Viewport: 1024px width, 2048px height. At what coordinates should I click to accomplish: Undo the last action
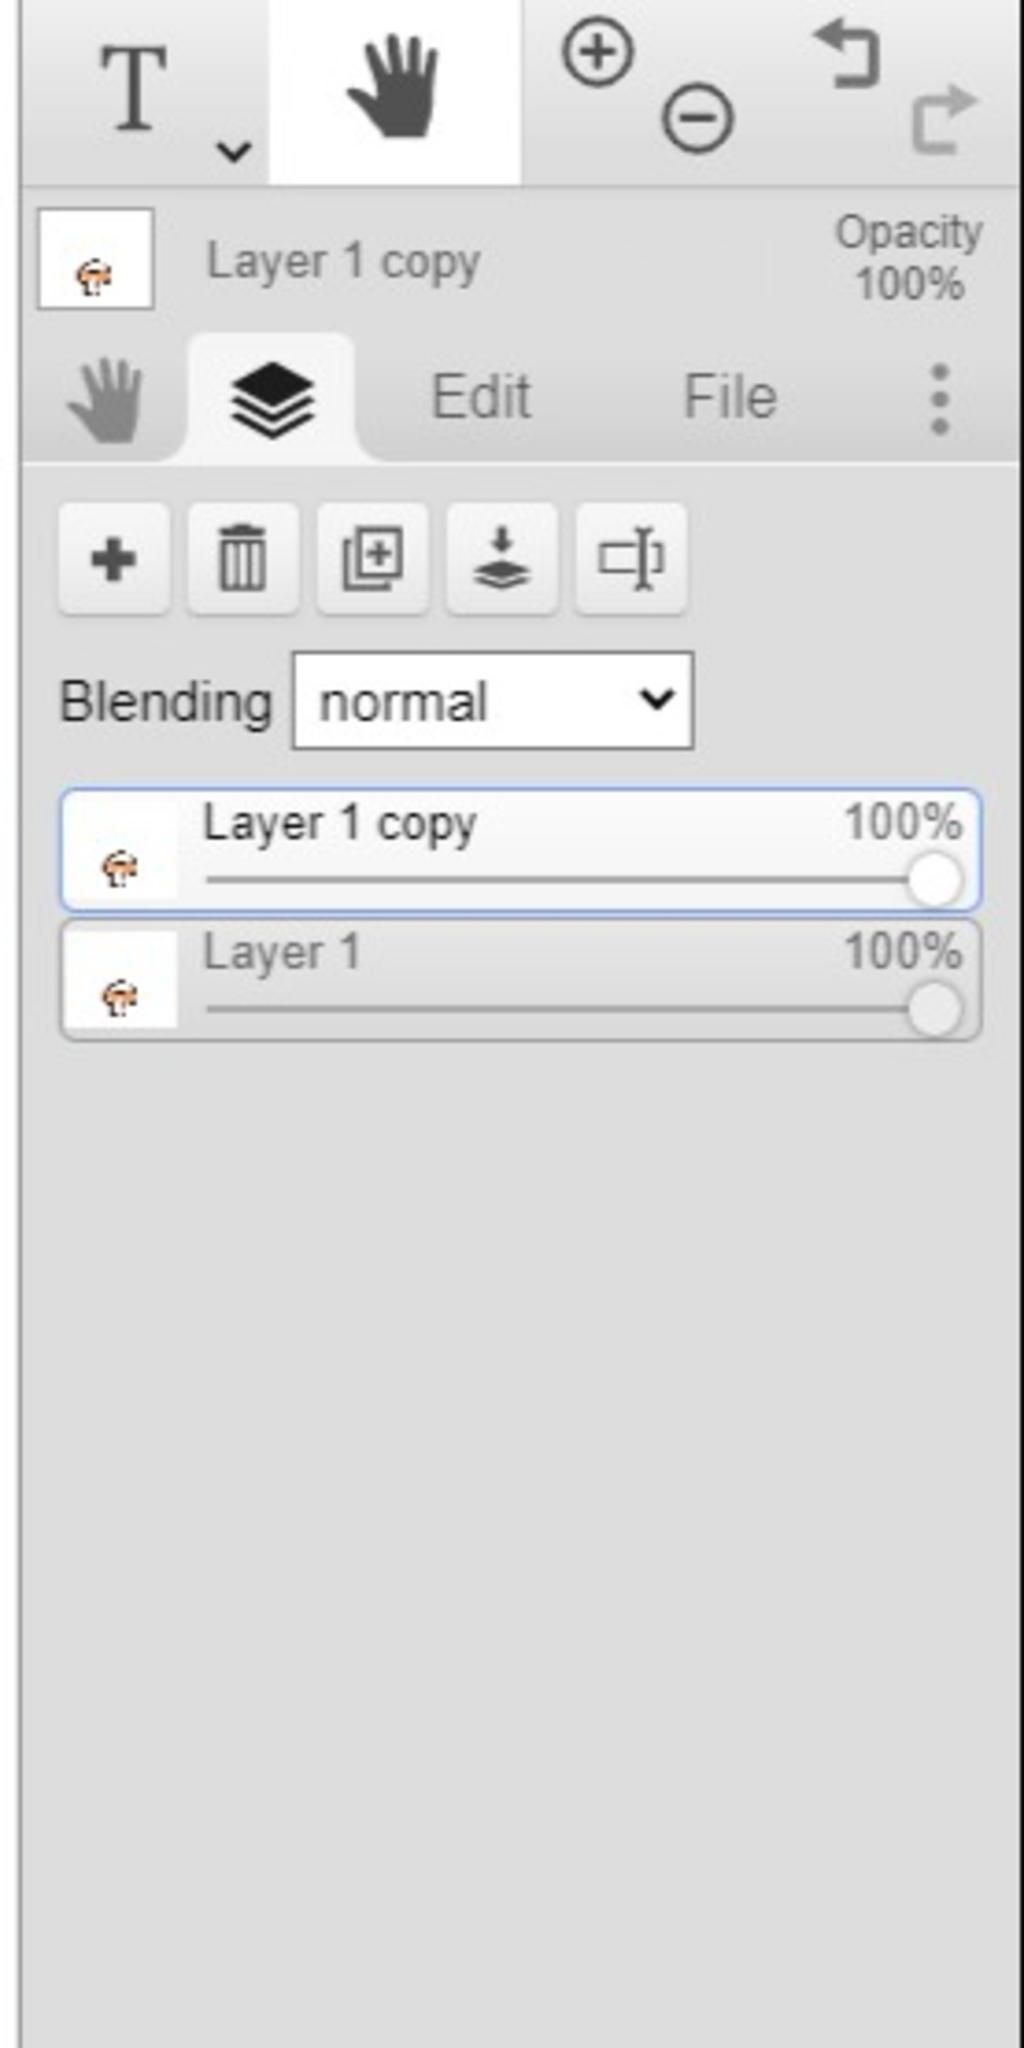coord(848,54)
